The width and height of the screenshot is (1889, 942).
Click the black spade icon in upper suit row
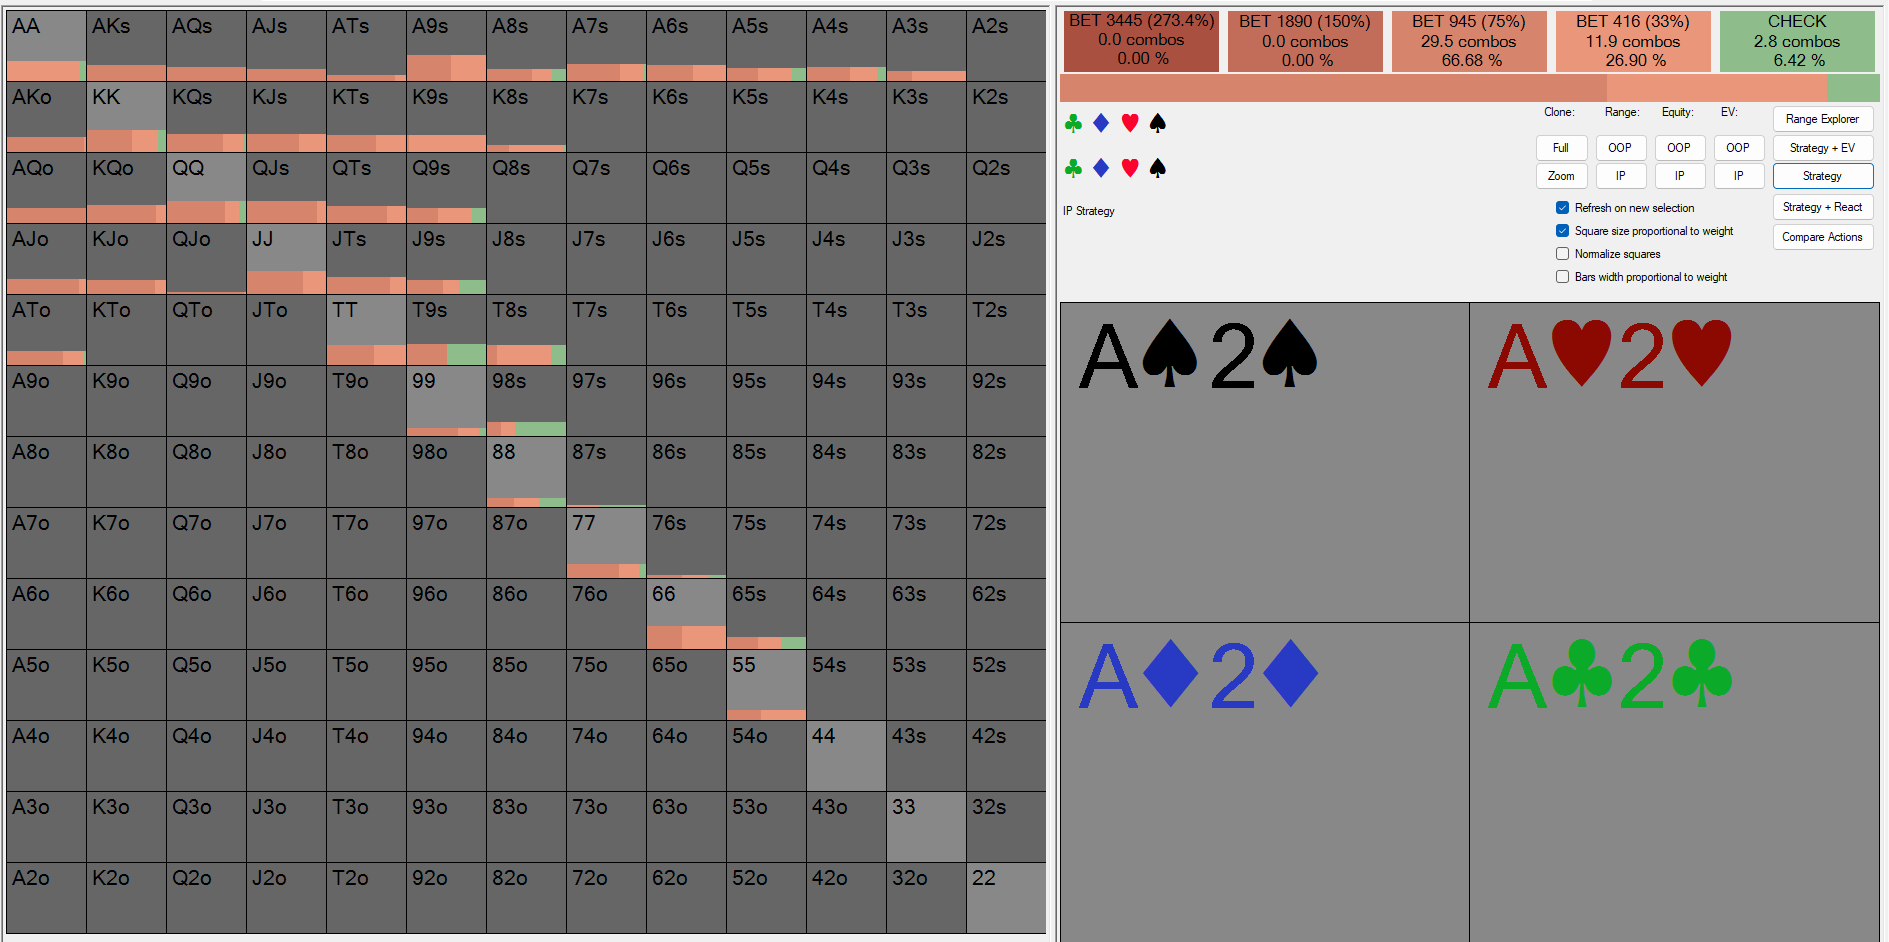click(1158, 123)
